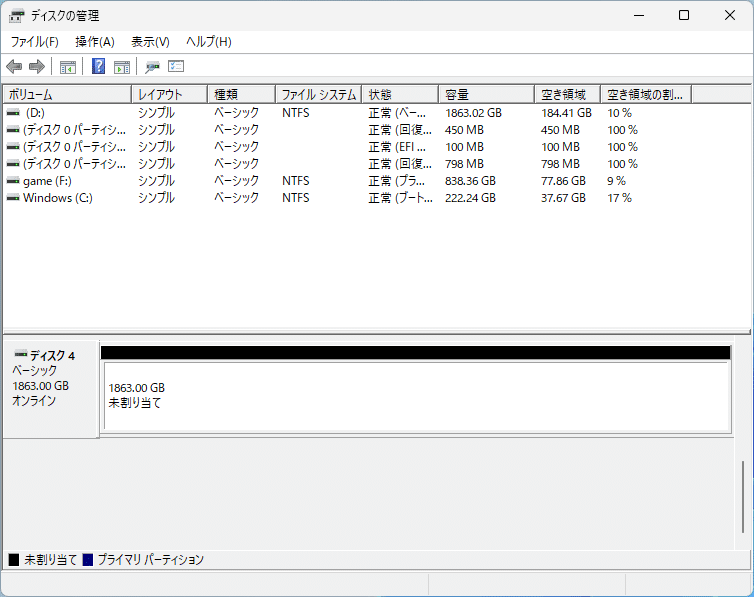Select the 1863.00 GB 未割り当て partition block
This screenshot has height=597, width=754.
417,396
